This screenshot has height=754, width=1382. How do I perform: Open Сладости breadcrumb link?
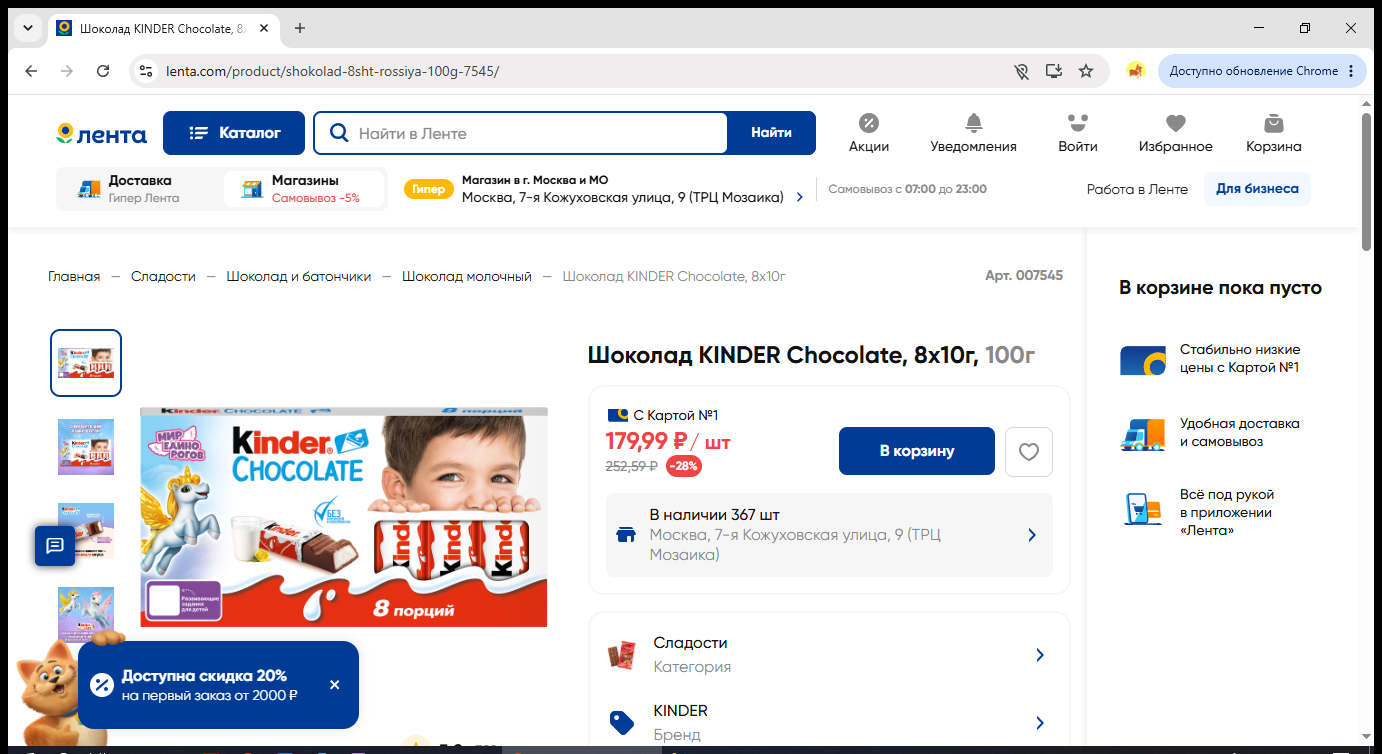[x=163, y=276]
